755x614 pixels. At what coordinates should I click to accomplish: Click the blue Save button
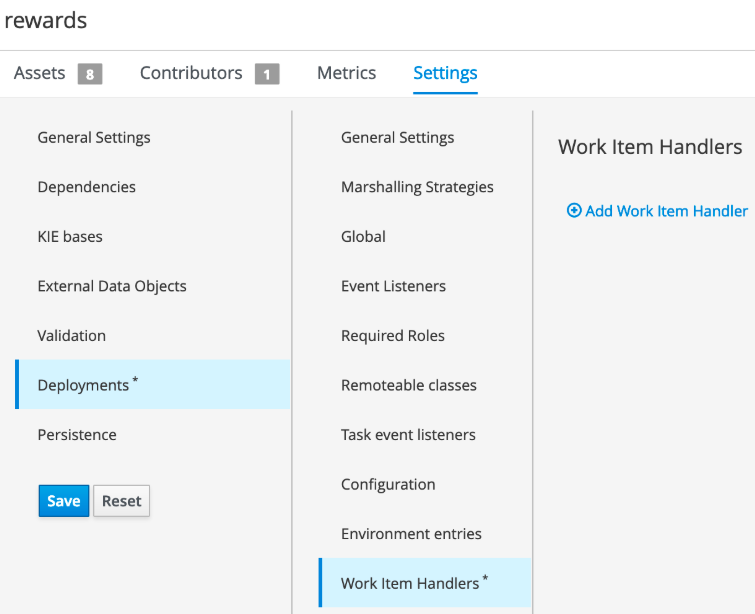click(64, 501)
